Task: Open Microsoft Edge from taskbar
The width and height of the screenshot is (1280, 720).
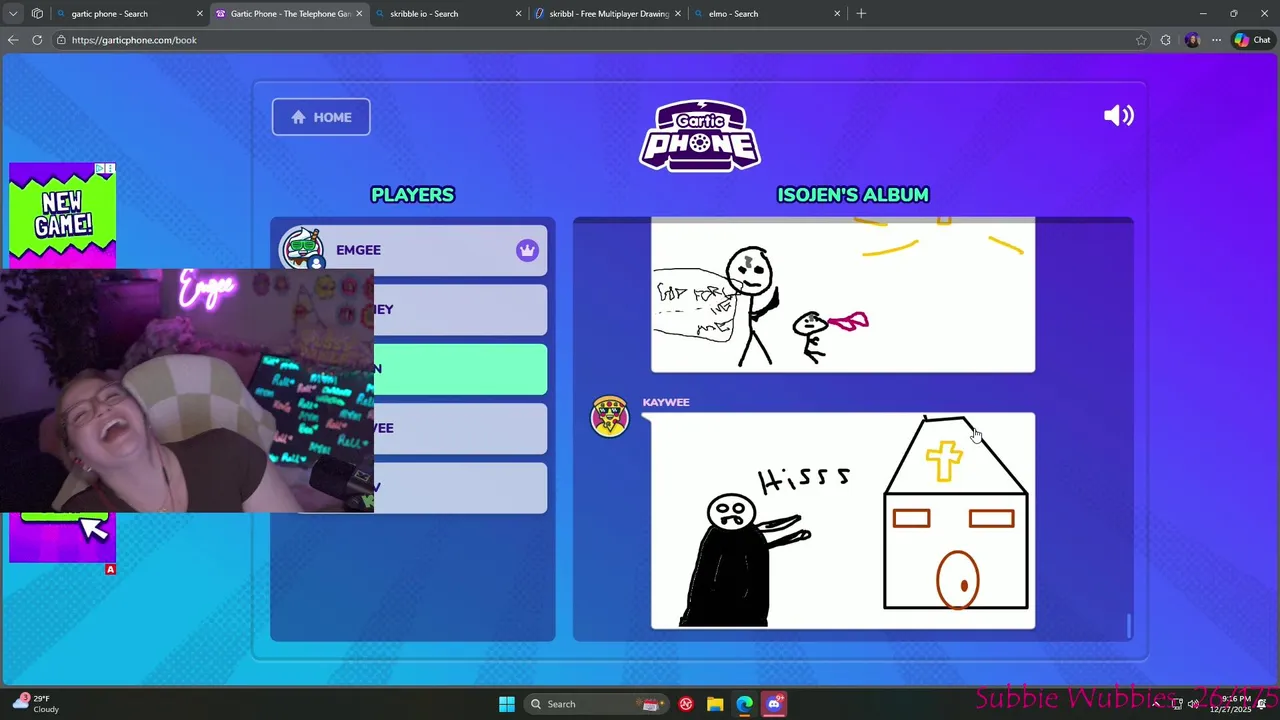Action: [744, 704]
